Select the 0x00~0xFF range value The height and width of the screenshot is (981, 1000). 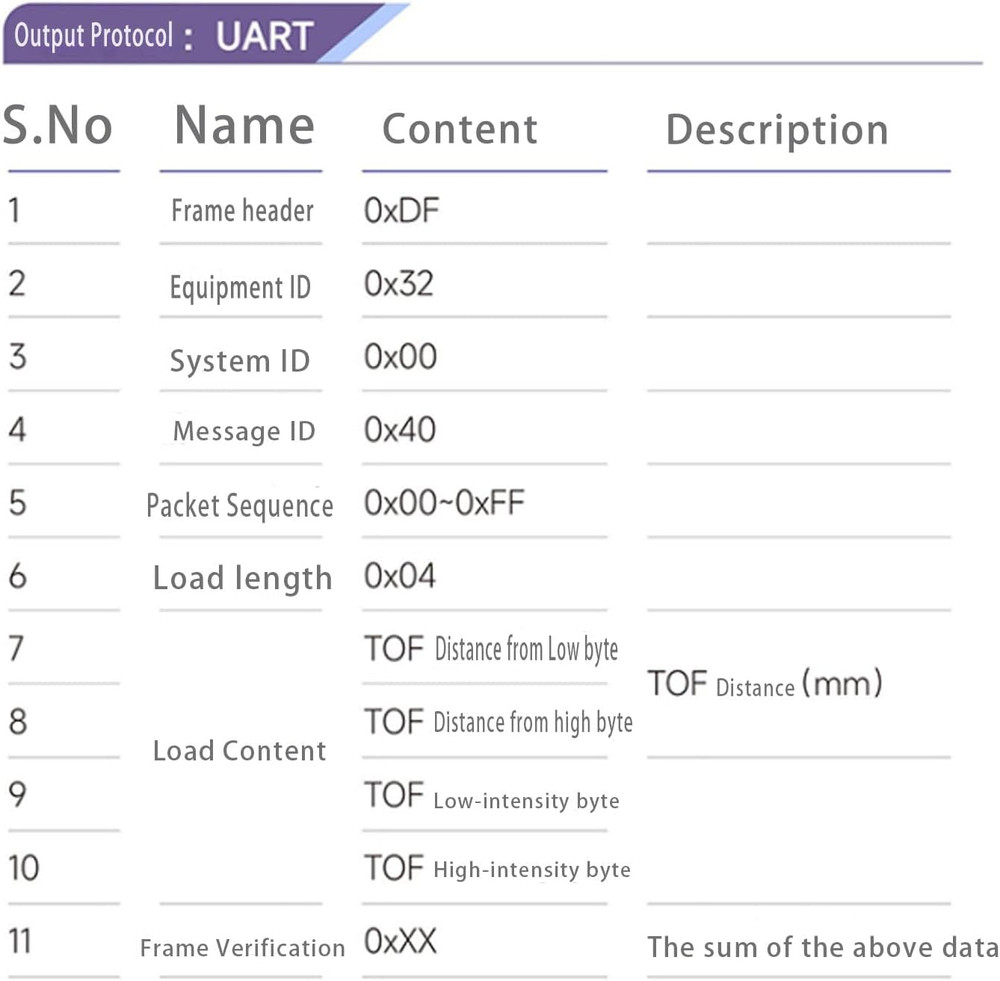point(444,503)
